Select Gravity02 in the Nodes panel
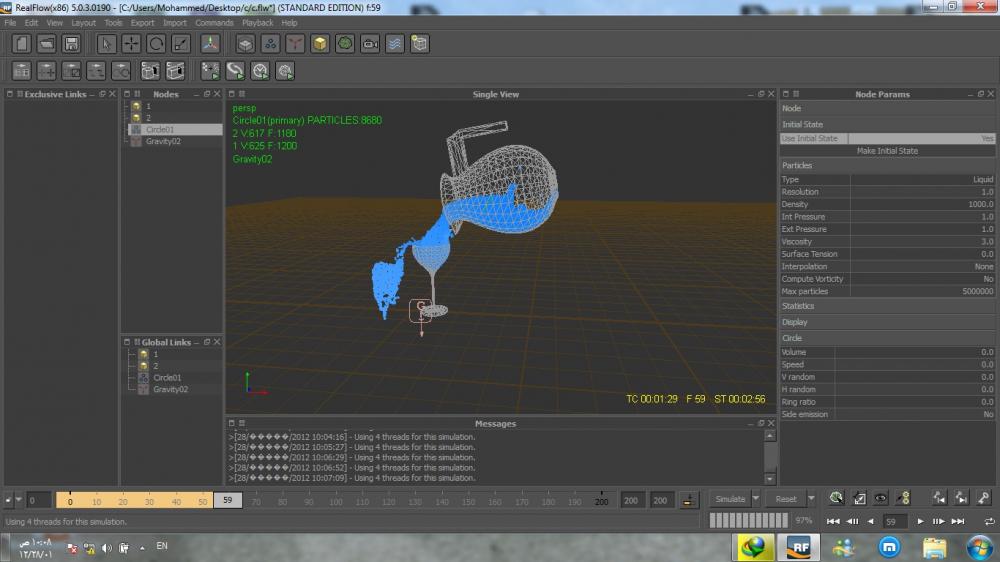 click(x=163, y=141)
